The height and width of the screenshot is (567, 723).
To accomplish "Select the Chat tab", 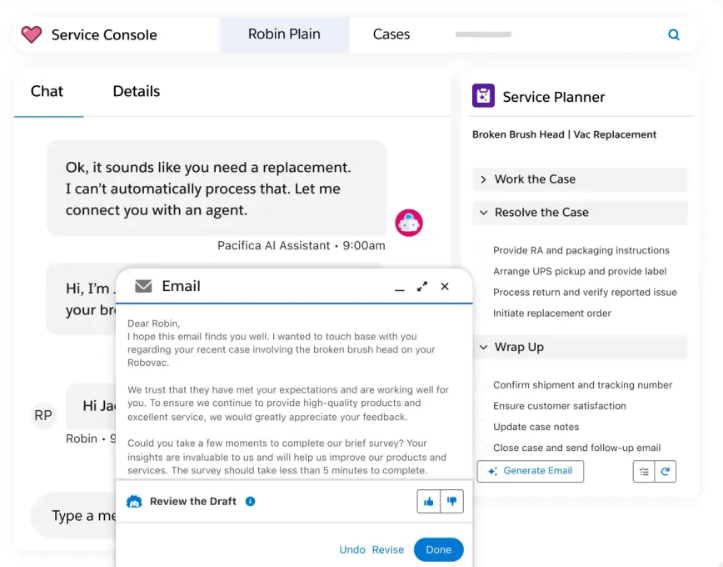I will (x=47, y=91).
